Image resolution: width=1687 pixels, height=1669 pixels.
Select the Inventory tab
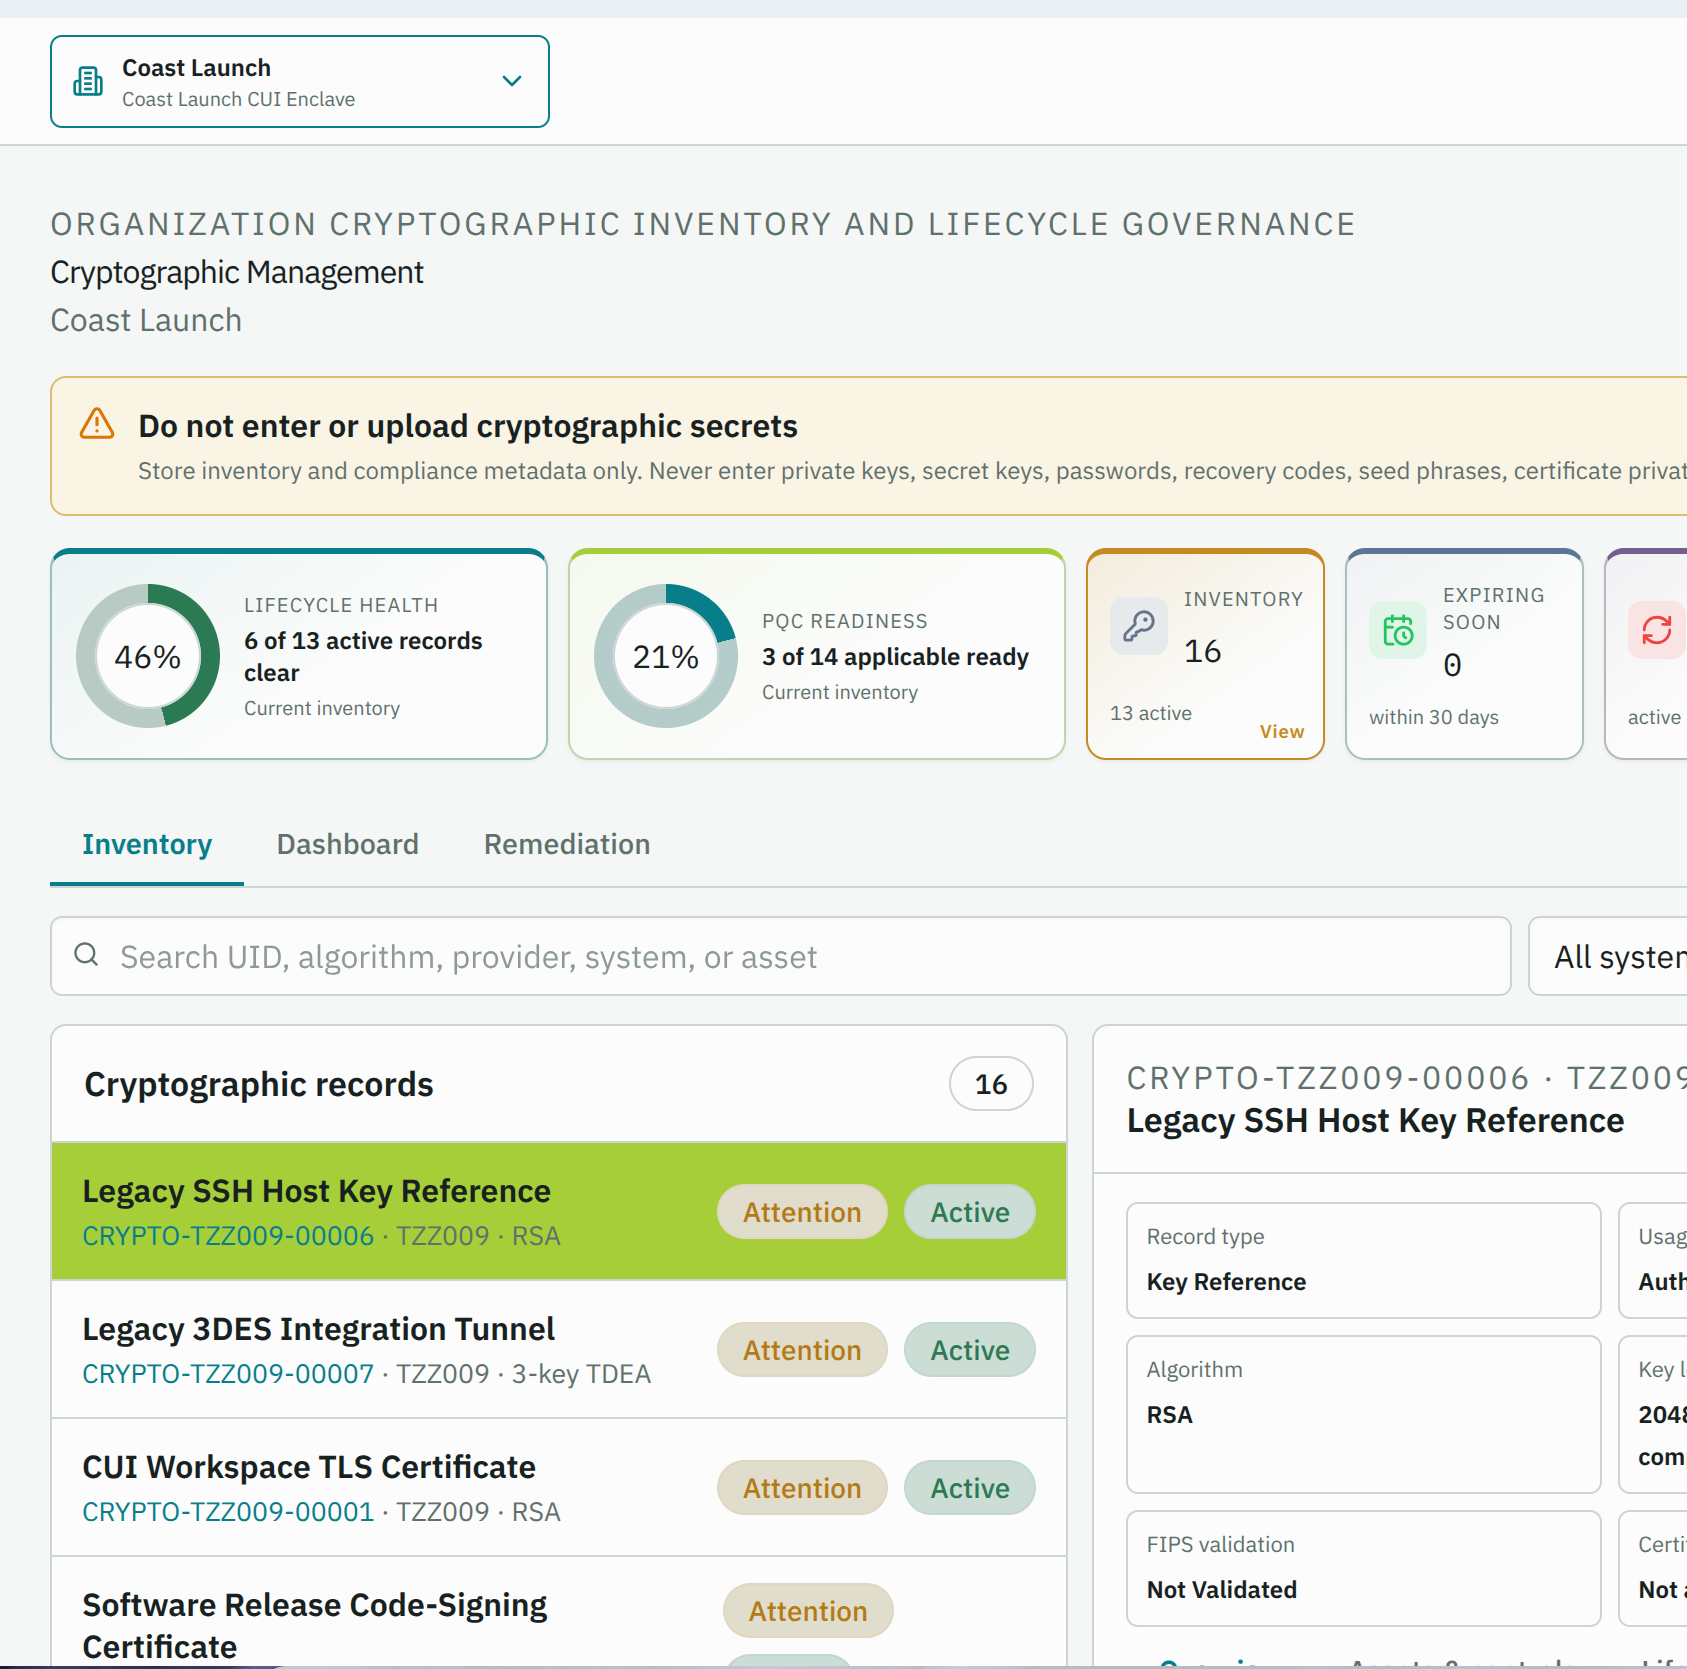[x=147, y=845]
